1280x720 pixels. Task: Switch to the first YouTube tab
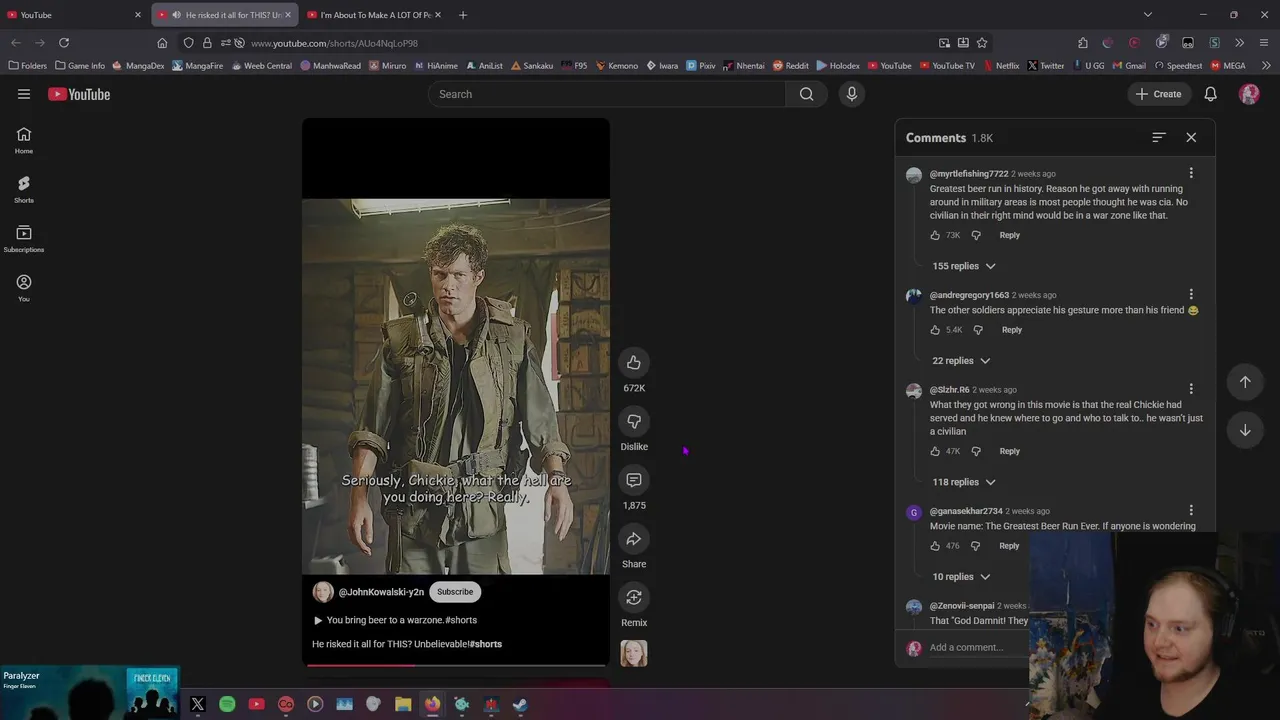pyautogui.click(x=75, y=15)
